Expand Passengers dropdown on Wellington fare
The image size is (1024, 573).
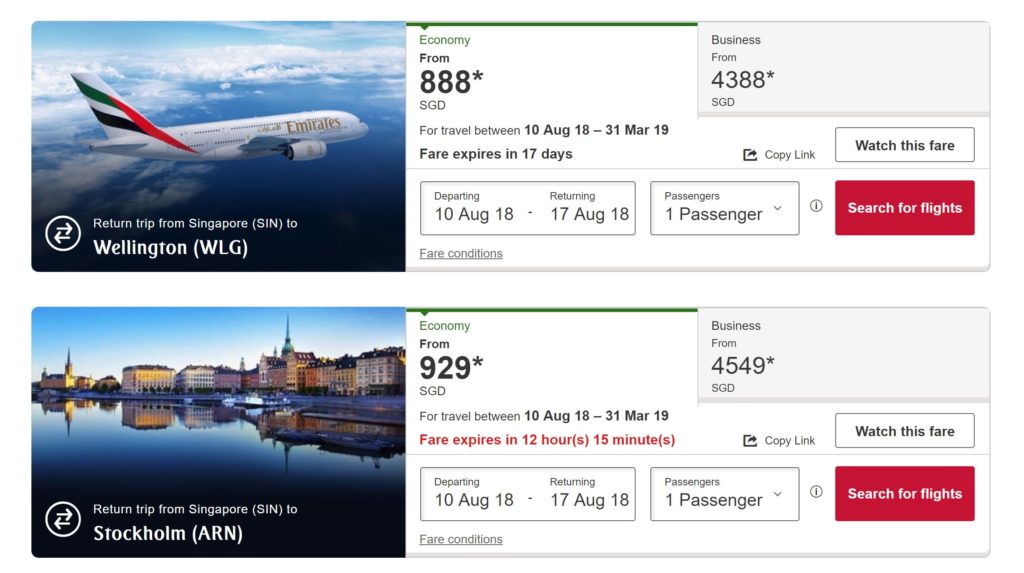click(x=724, y=208)
